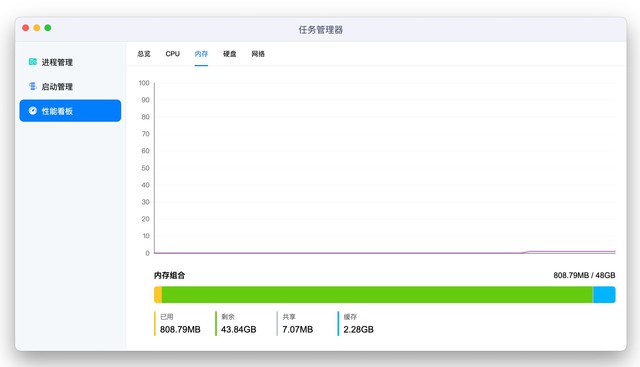Switch to the 总览 tab
The width and height of the screenshot is (640, 367).
(x=144, y=54)
